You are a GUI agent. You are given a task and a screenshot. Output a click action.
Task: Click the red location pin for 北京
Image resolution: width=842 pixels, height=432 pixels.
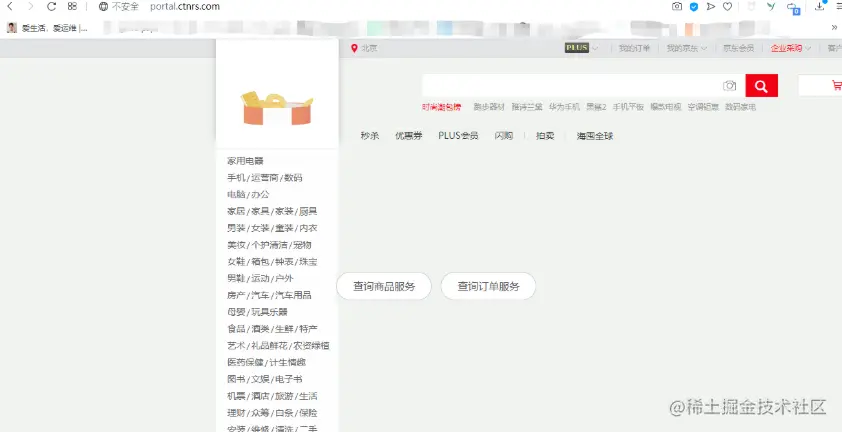[354, 48]
